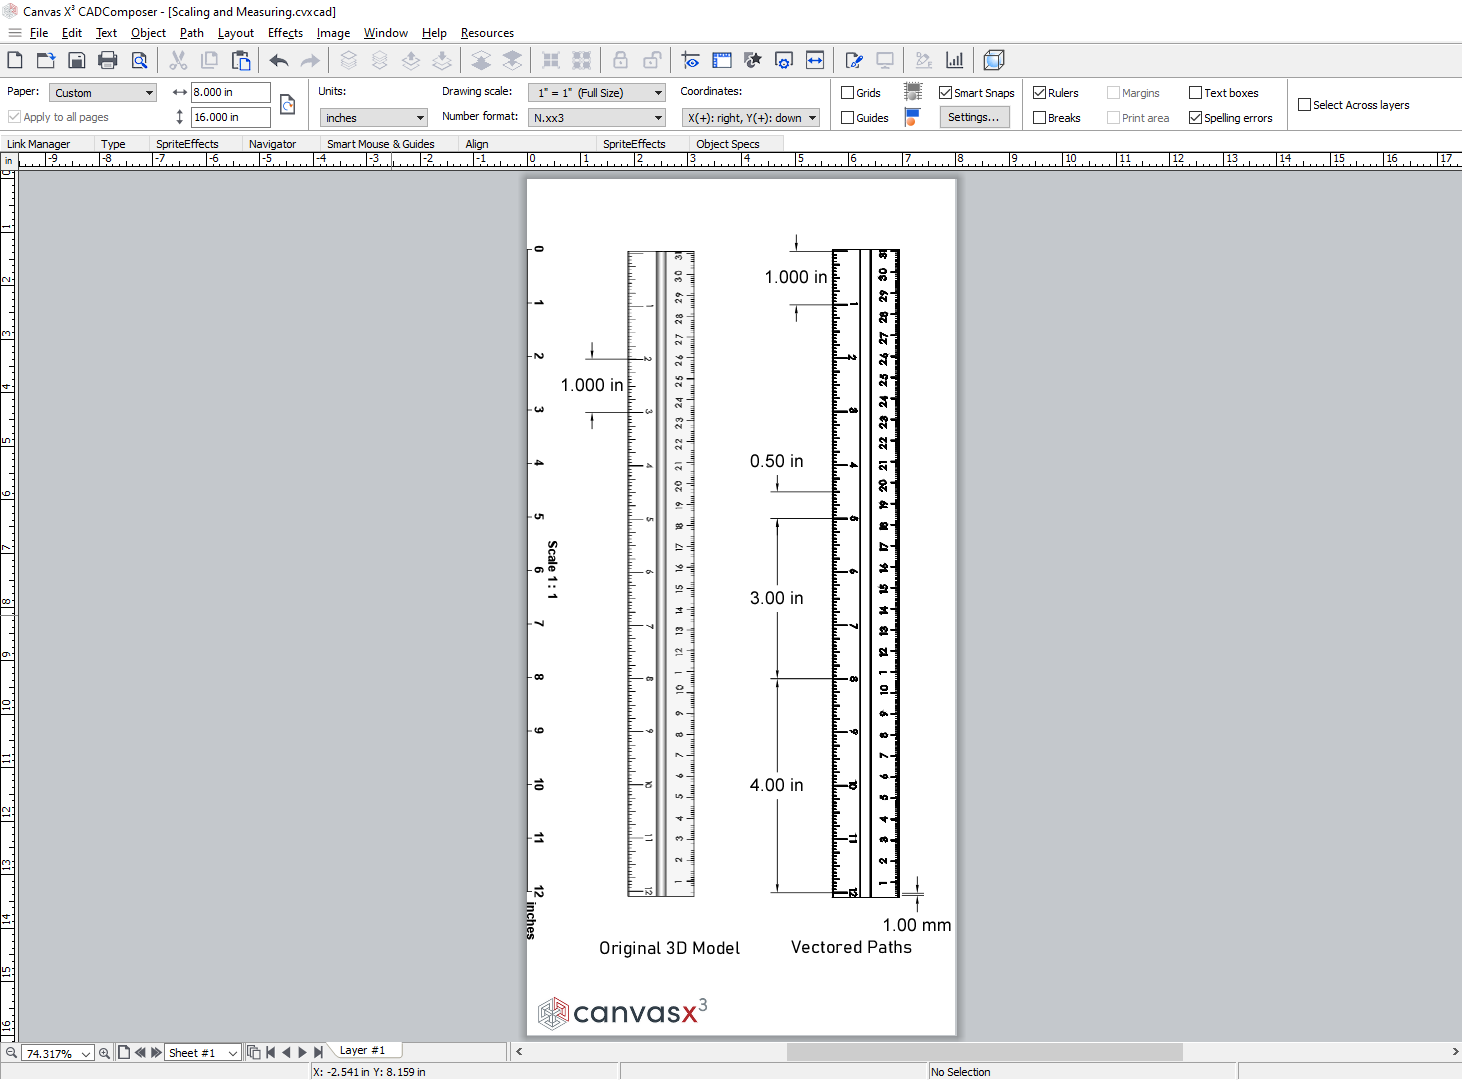The width and height of the screenshot is (1462, 1080).
Task: Click the Save document icon
Action: click(x=77, y=60)
